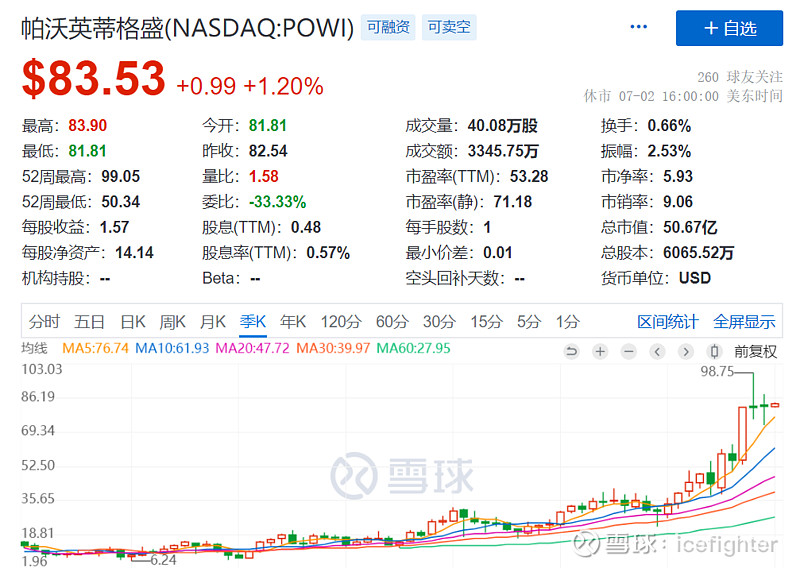Select the 季K chart tab

(253, 322)
